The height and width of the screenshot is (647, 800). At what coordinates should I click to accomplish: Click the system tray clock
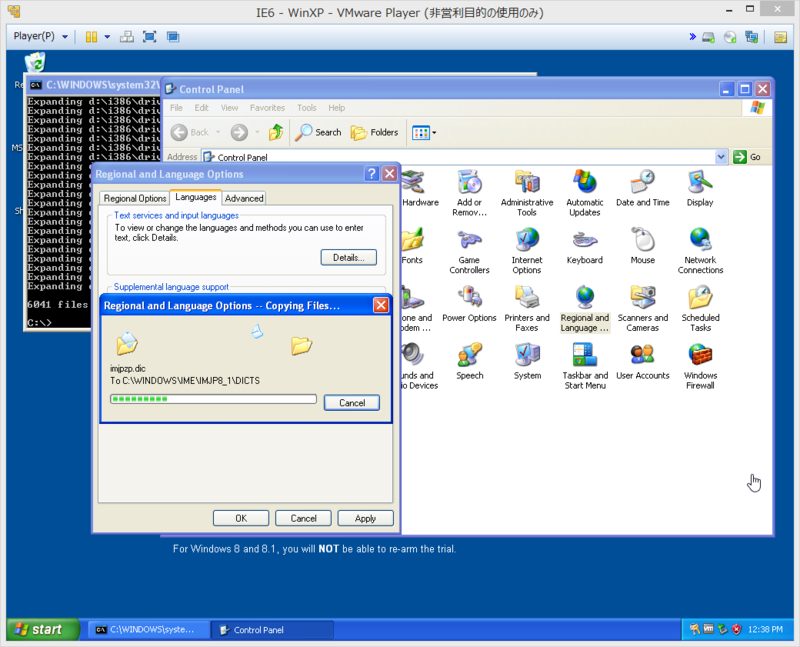765,629
